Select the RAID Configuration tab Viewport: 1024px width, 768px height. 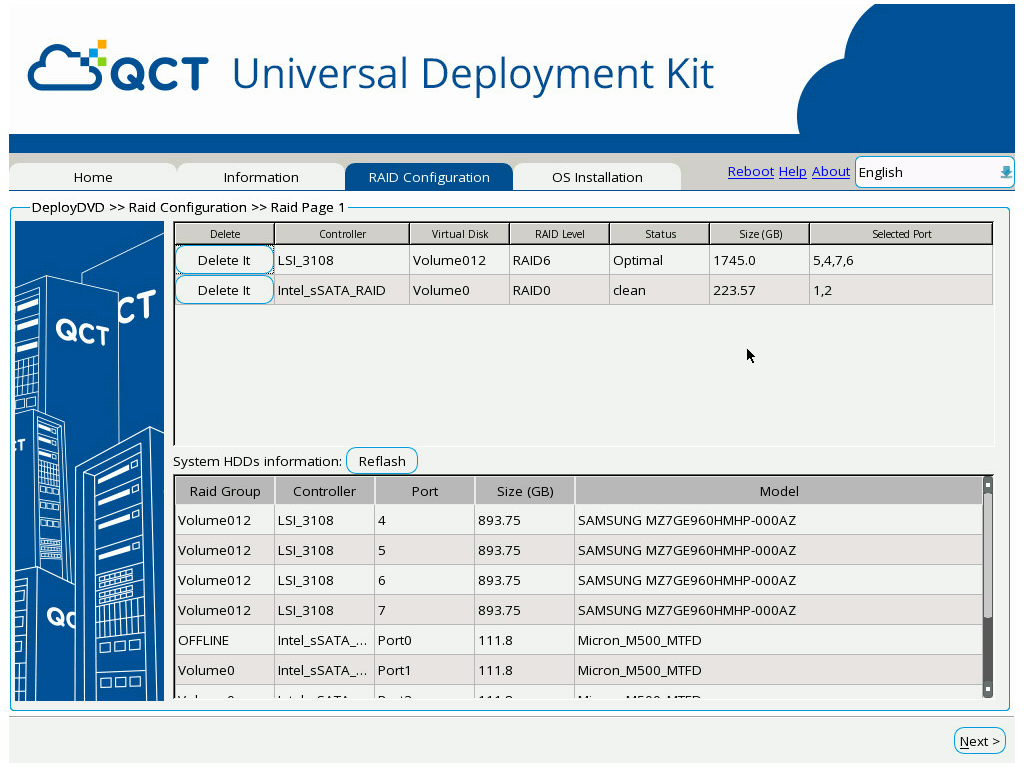[x=429, y=177]
